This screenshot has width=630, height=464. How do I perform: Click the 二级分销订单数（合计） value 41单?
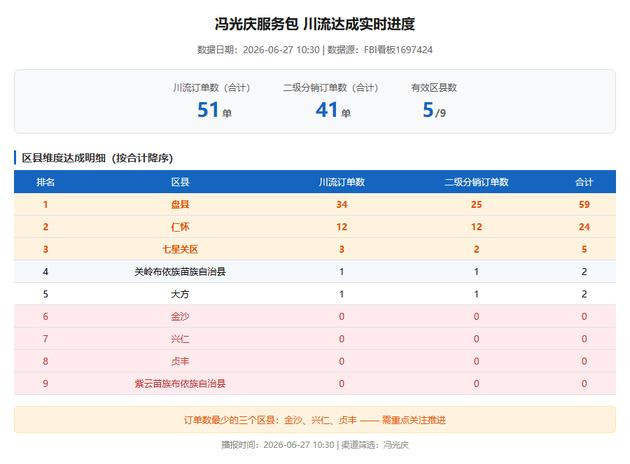333,110
